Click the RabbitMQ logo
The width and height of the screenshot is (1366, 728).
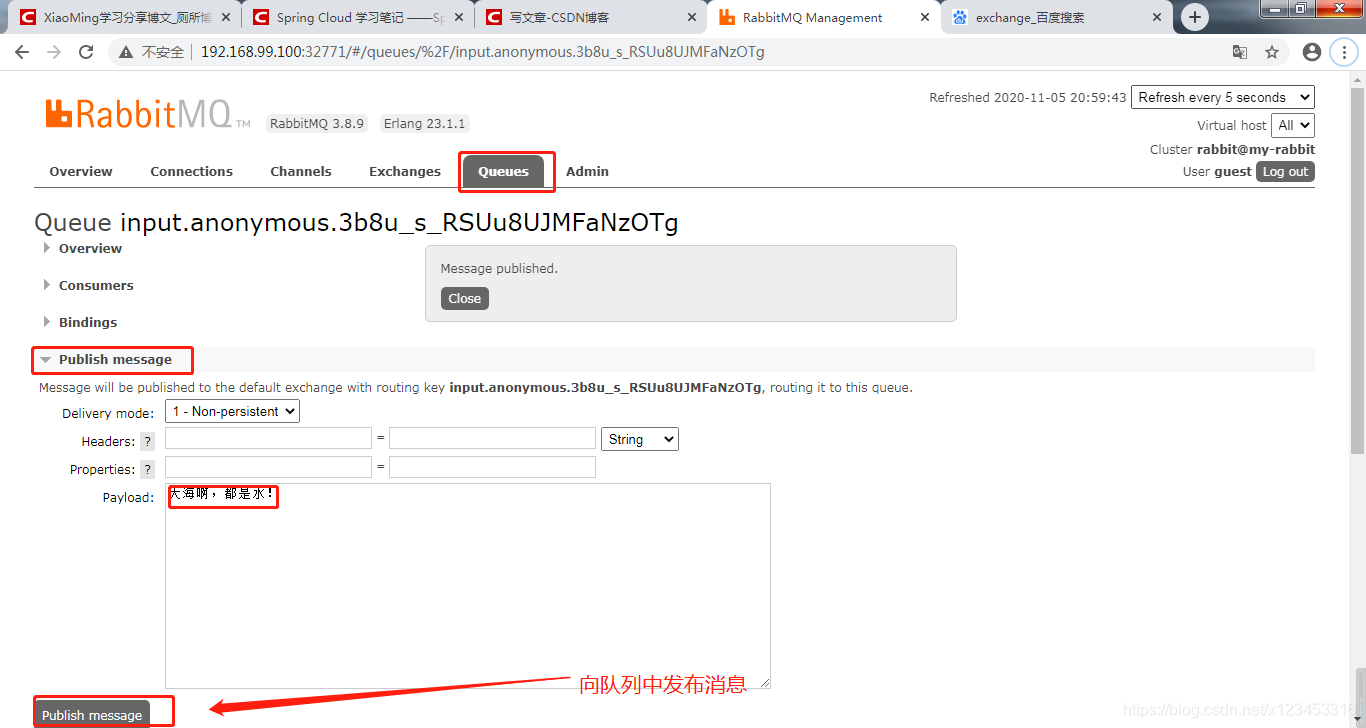[x=148, y=114]
